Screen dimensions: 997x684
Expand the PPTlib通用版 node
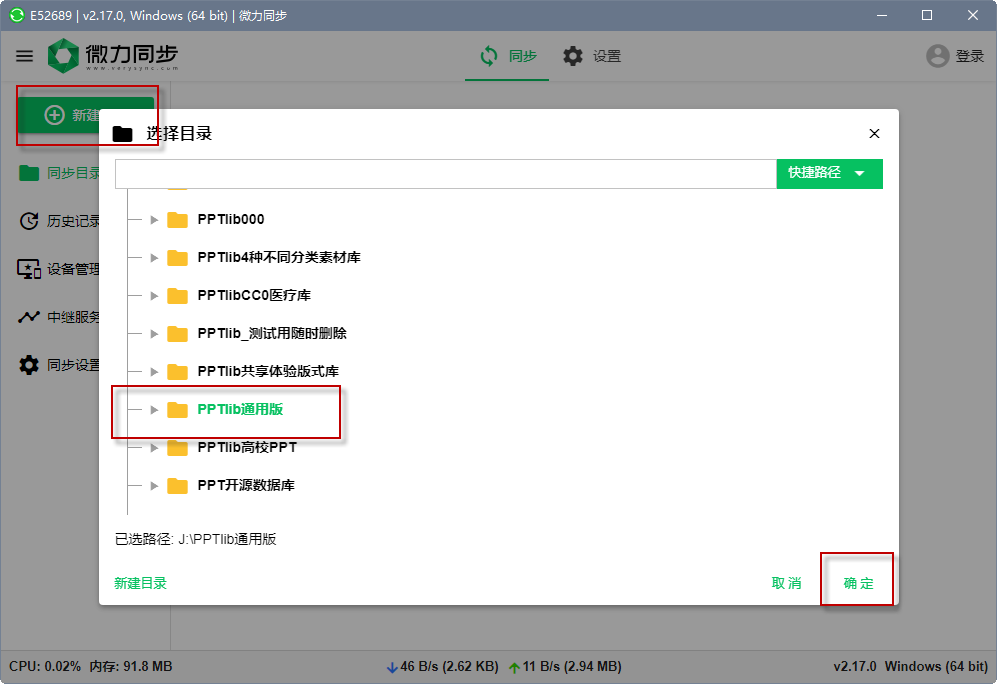[154, 410]
